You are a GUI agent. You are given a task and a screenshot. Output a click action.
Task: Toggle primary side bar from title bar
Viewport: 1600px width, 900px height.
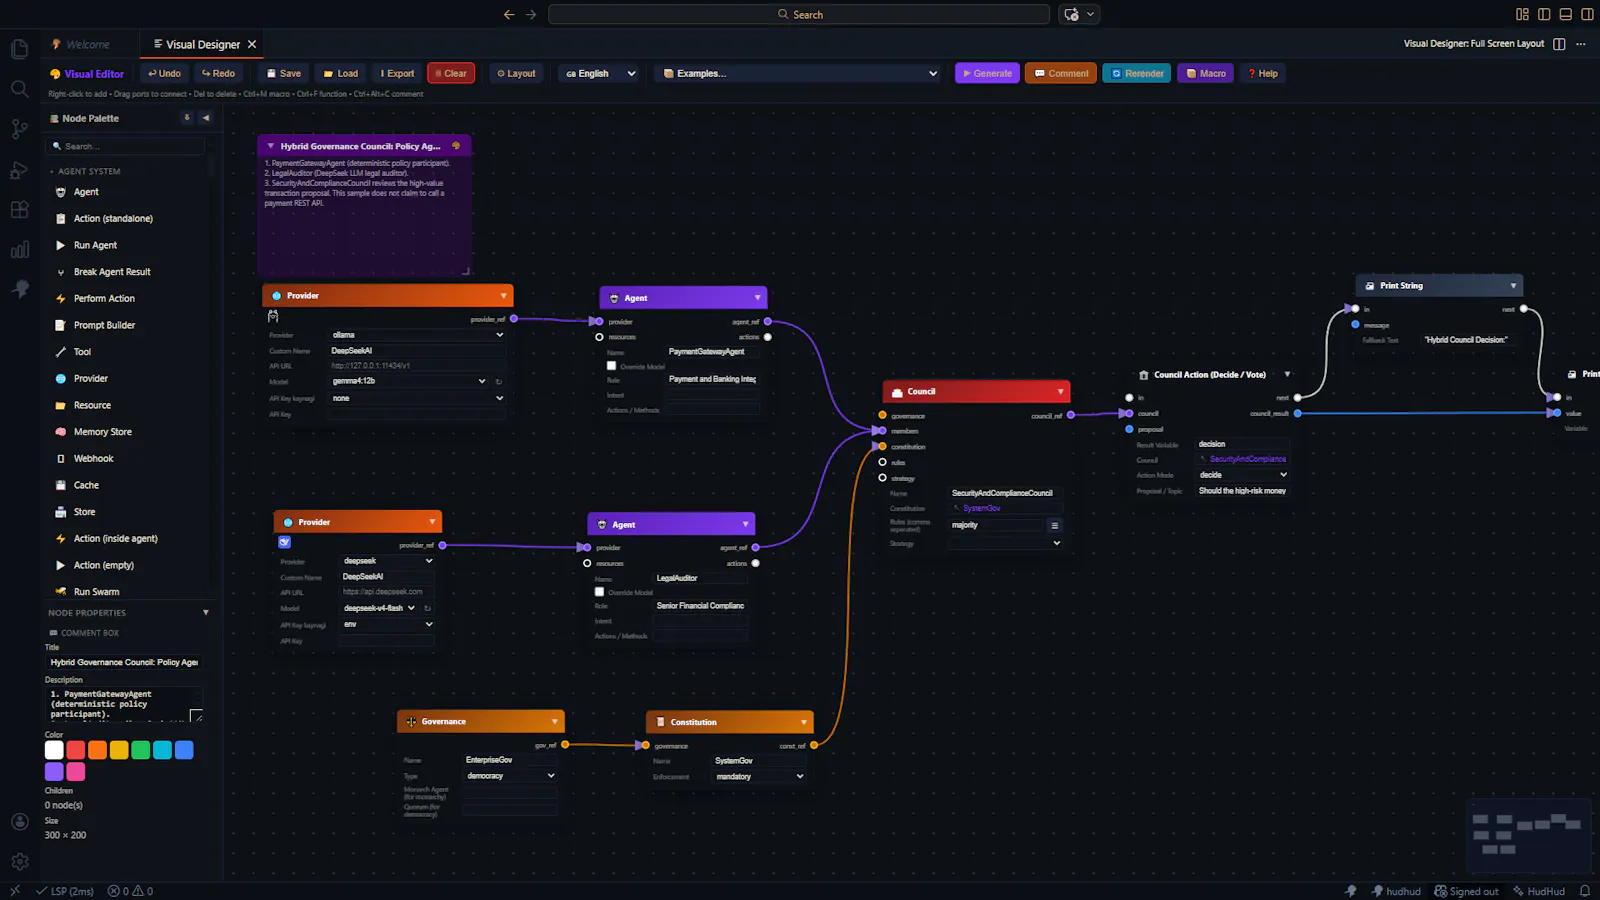(1544, 14)
